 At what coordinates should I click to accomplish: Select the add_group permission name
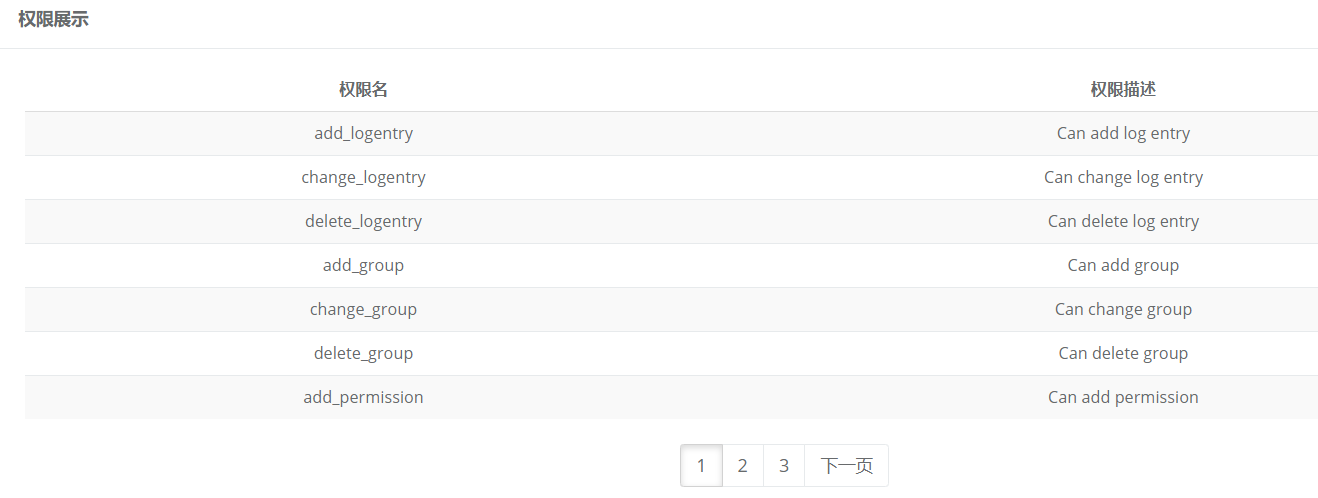(x=363, y=265)
